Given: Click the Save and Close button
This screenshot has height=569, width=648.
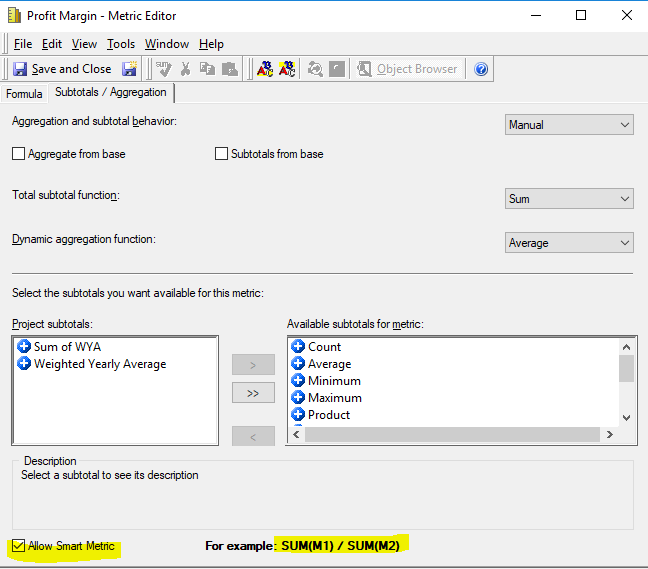Looking at the screenshot, I should click(x=62, y=69).
